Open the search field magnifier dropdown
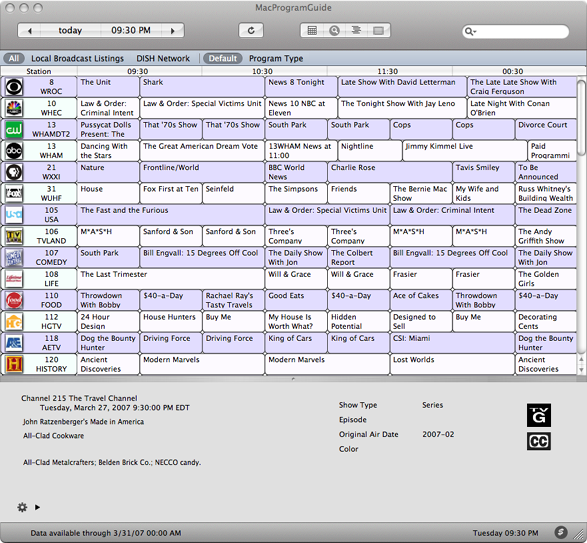Screen dimensions: 587x543 [469, 31]
